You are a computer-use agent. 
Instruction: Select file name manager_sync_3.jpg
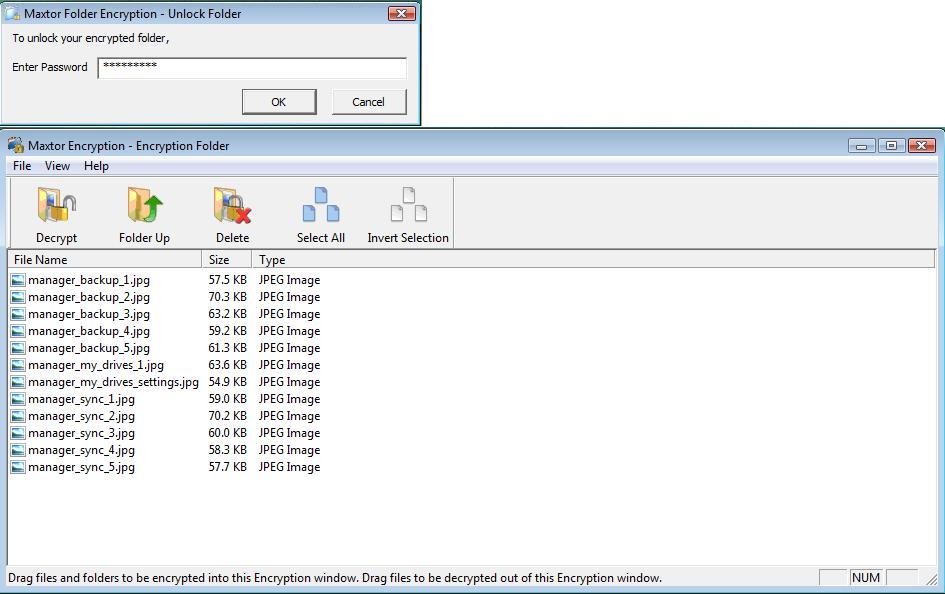tap(81, 433)
